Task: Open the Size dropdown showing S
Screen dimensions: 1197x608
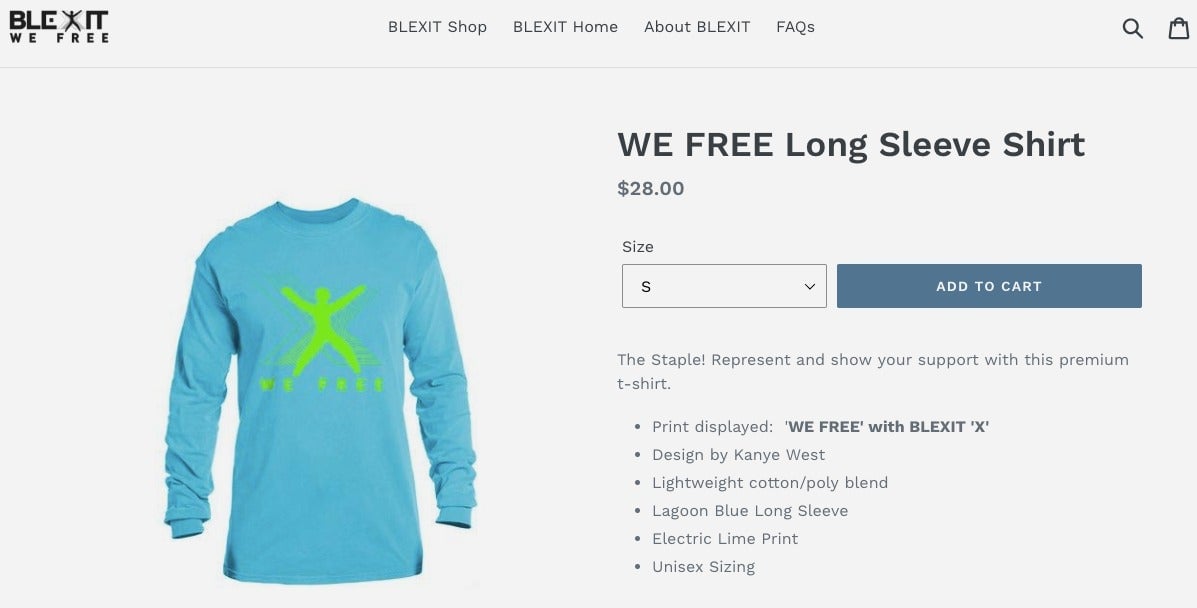Action: 724,286
